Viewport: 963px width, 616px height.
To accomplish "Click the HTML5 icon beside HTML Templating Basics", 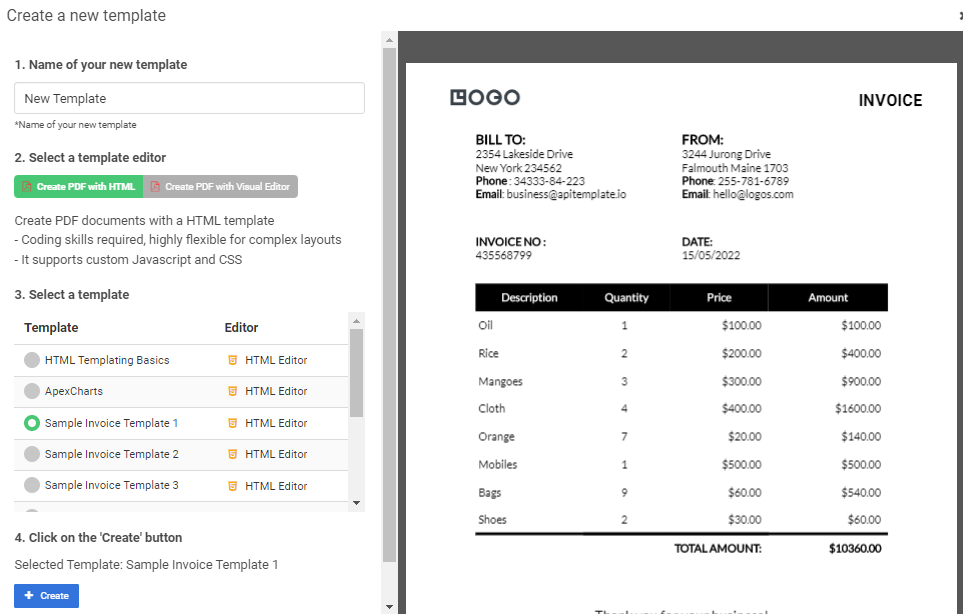I will coord(233,360).
